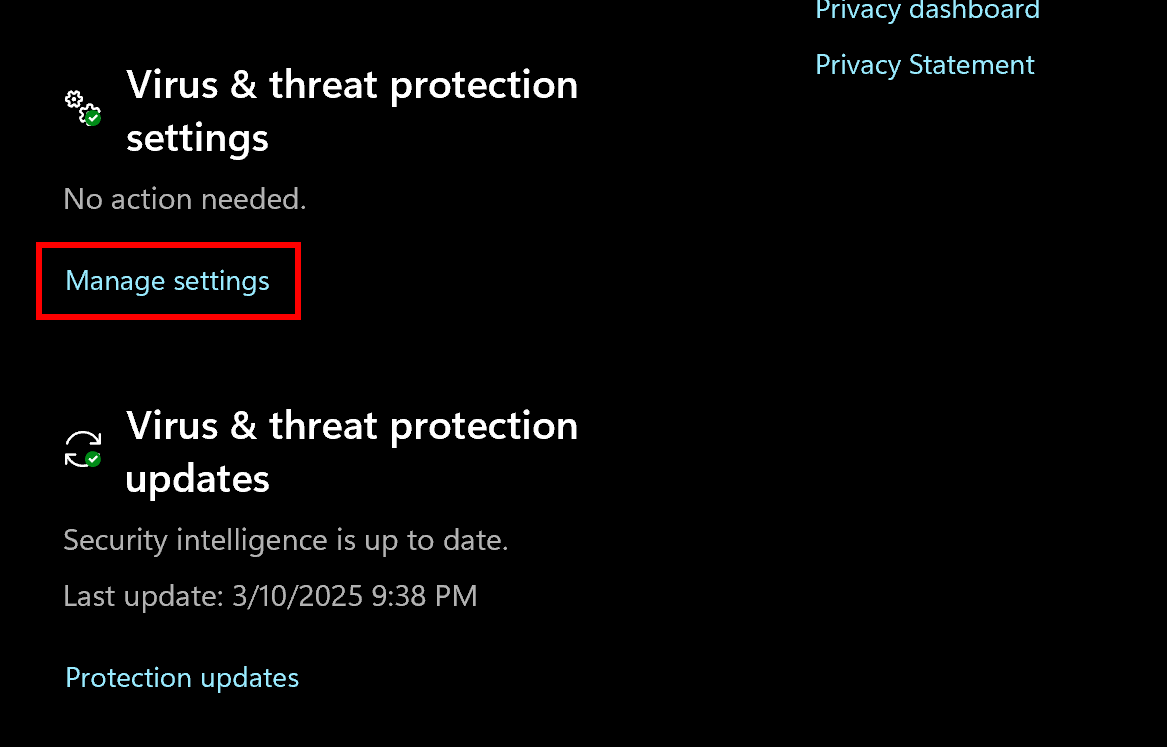Viewport: 1167px width, 747px height.
Task: Click the word "updates" under the second heading
Action: point(197,480)
